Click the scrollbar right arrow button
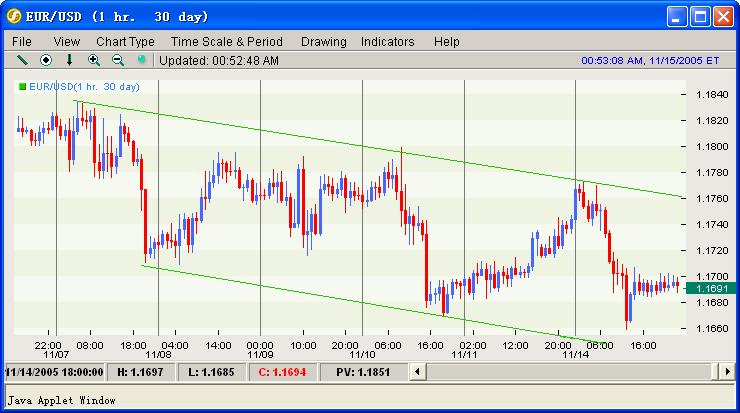The width and height of the screenshot is (740, 413). (727, 372)
